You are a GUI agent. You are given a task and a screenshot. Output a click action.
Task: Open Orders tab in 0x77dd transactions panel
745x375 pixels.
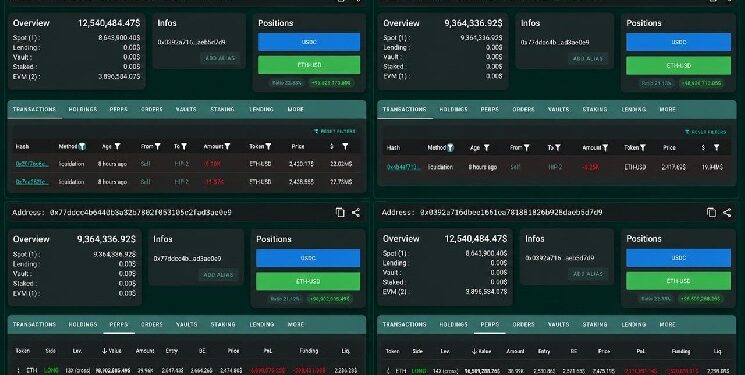click(x=523, y=109)
